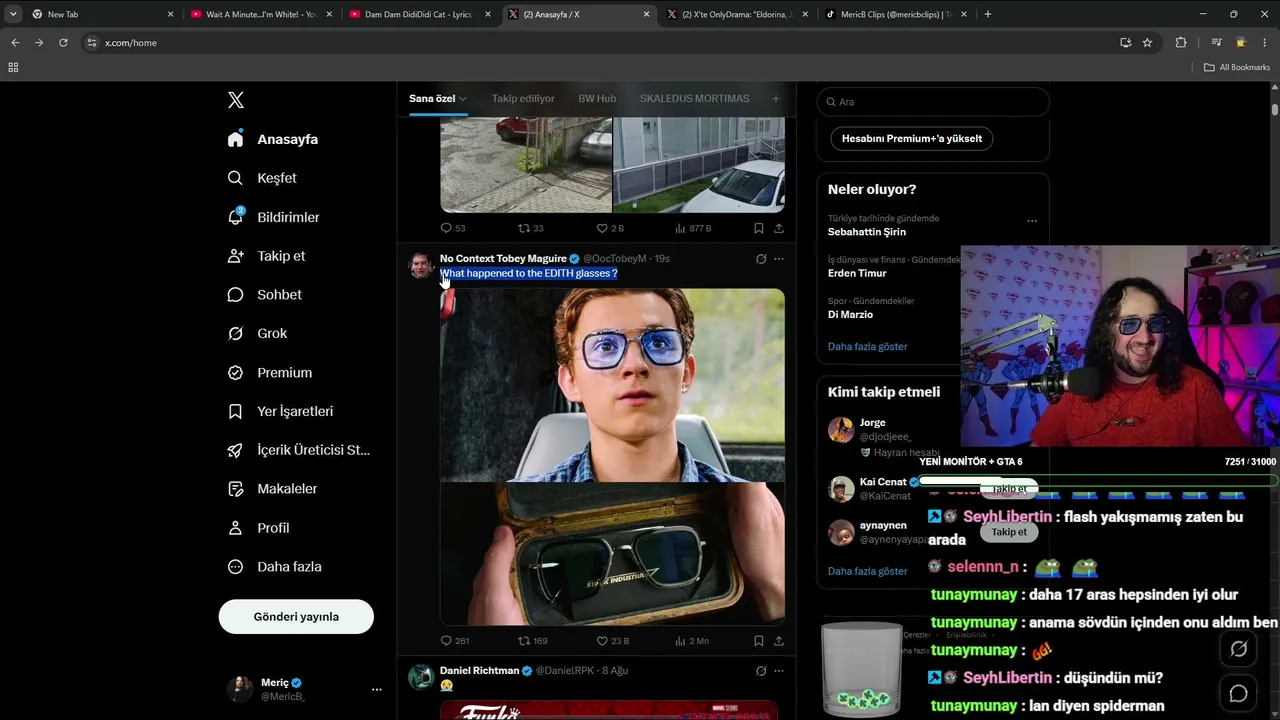Go back using Chrome's back arrow

pyautogui.click(x=15, y=43)
